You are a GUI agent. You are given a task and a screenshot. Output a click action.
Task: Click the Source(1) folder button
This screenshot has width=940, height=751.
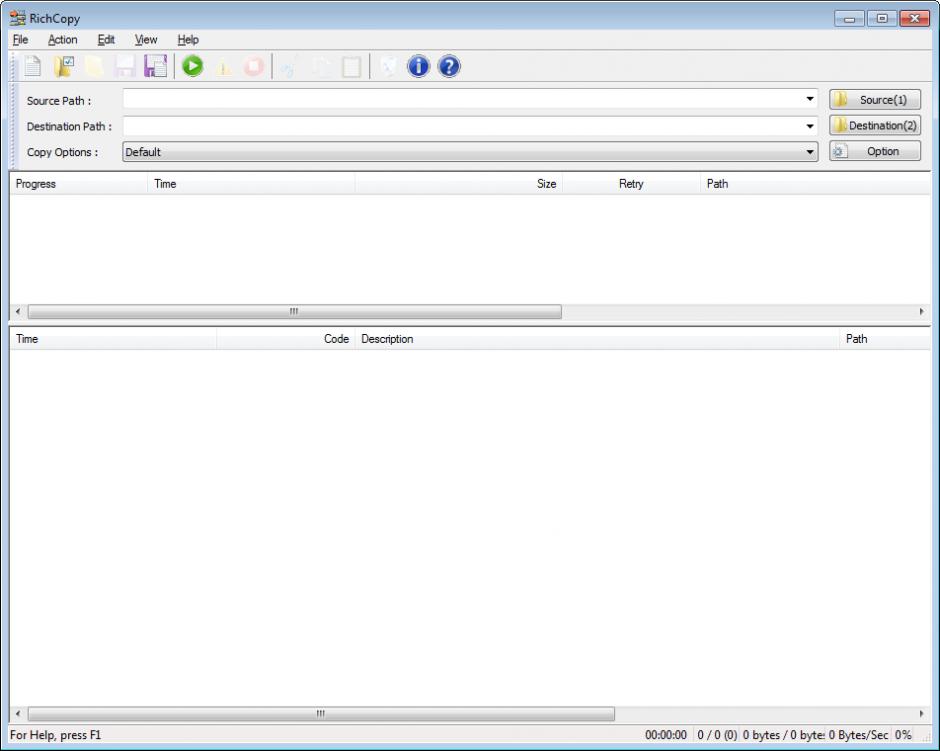point(875,99)
